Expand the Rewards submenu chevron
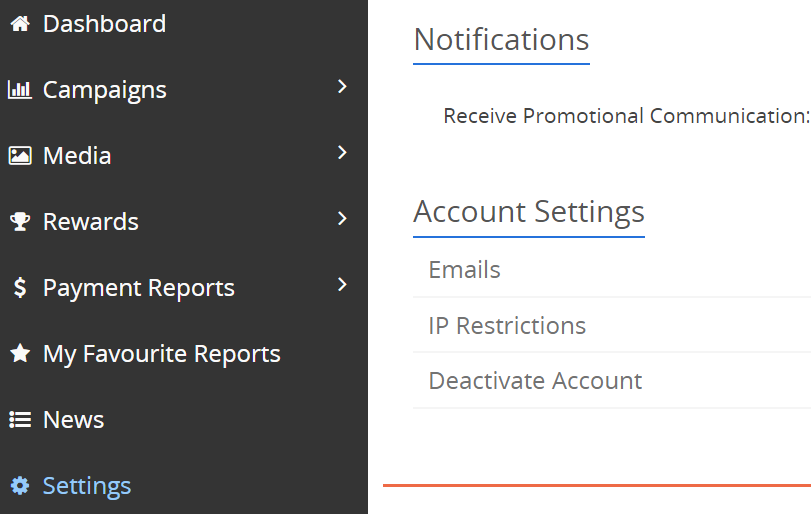 (x=342, y=219)
